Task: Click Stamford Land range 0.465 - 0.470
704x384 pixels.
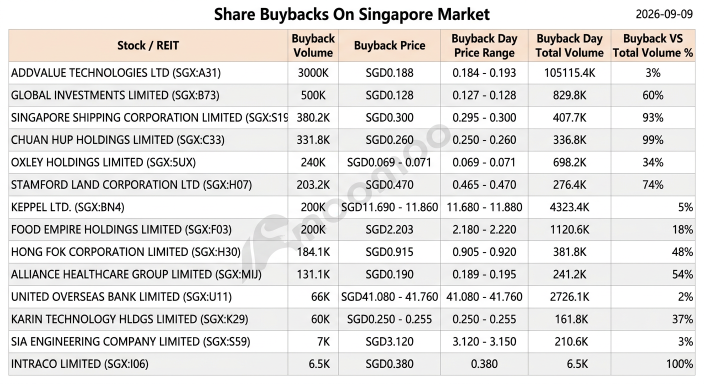Action: [x=484, y=185]
